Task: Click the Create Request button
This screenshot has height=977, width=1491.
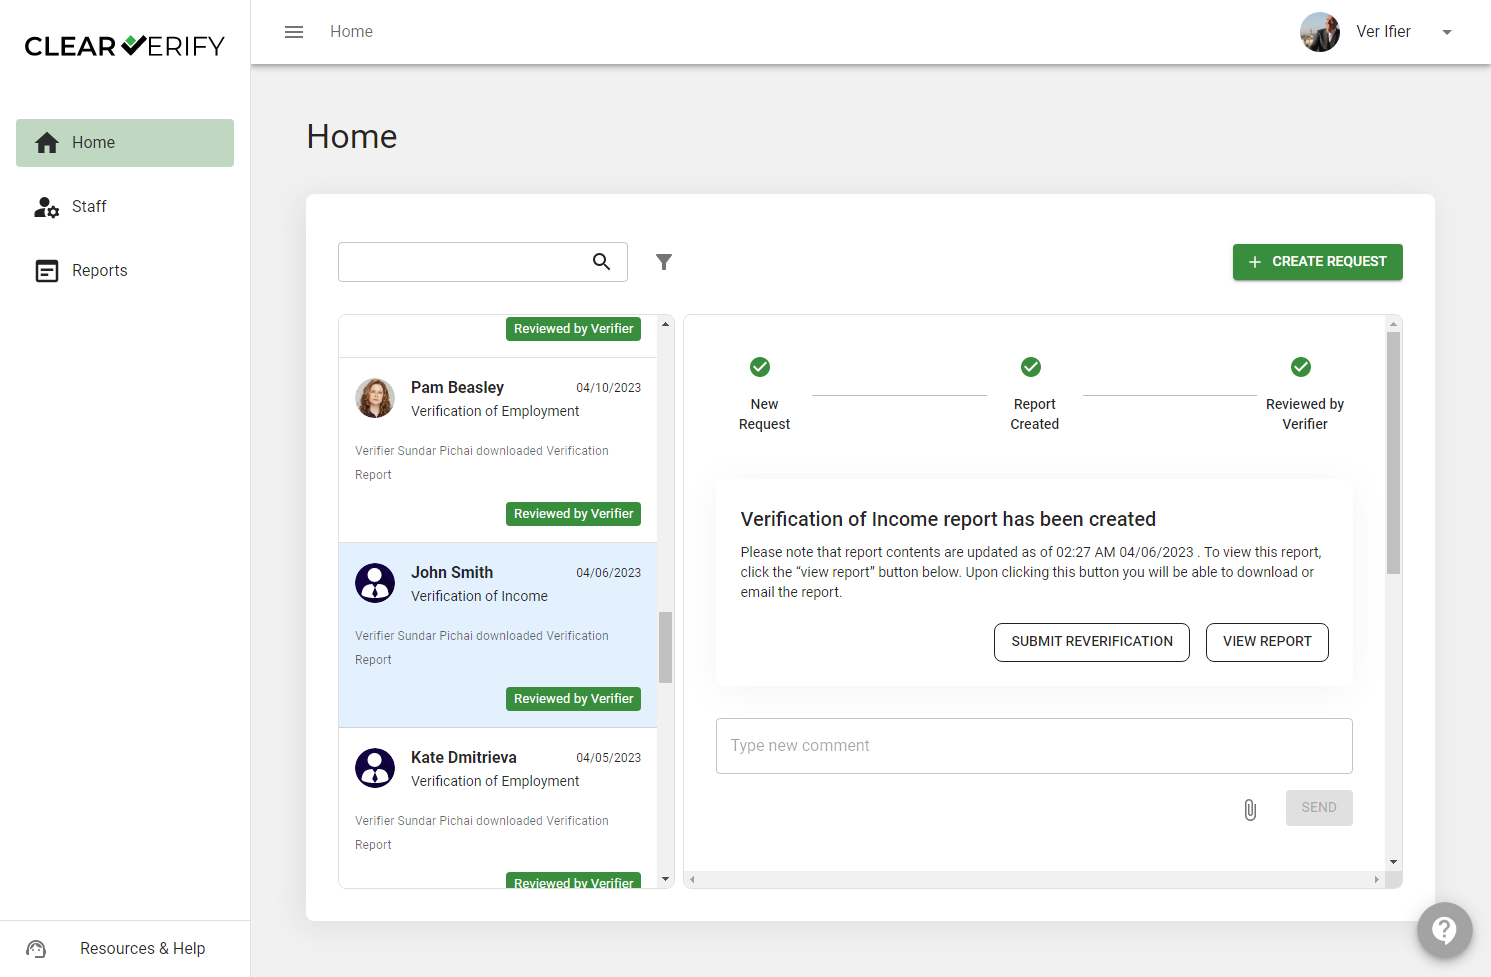Action: pos(1317,262)
